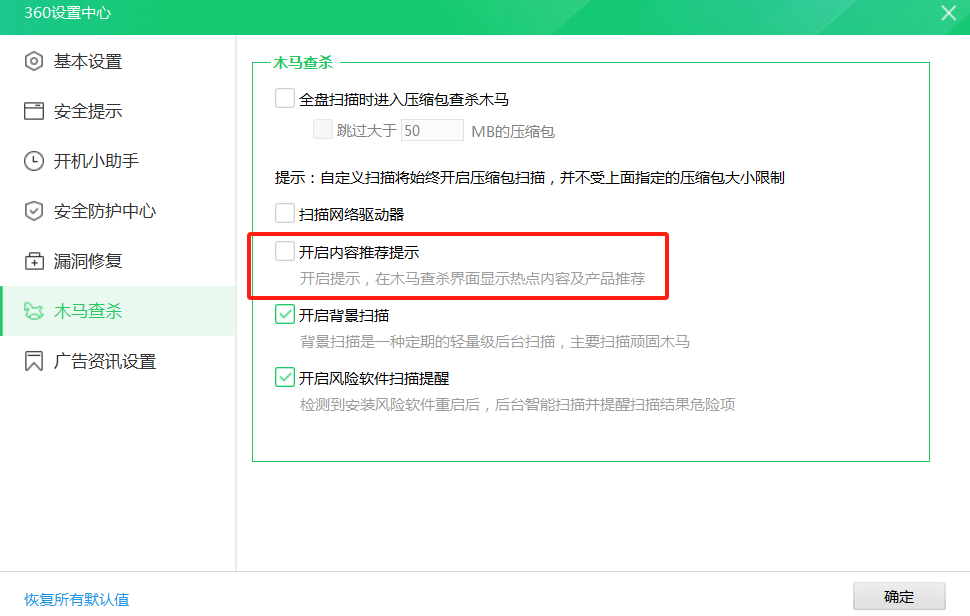Open 广告资讯设置 section
Image resolution: width=970 pixels, height=616 pixels.
point(118,361)
